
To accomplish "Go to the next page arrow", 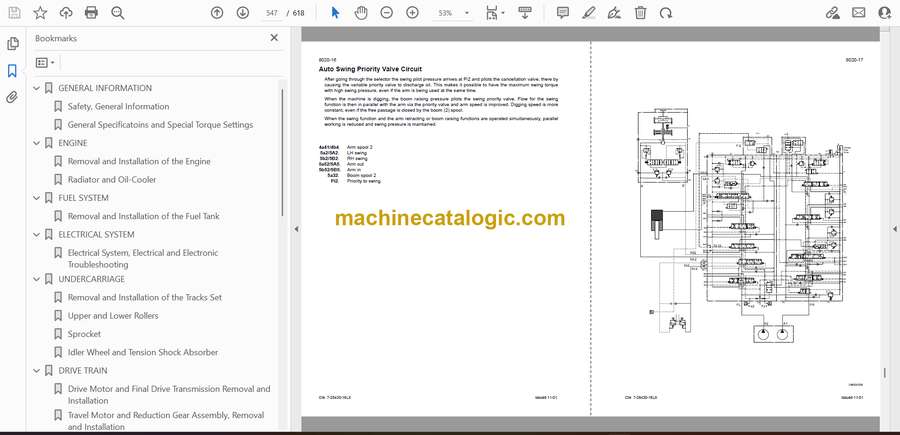I will tap(243, 13).
